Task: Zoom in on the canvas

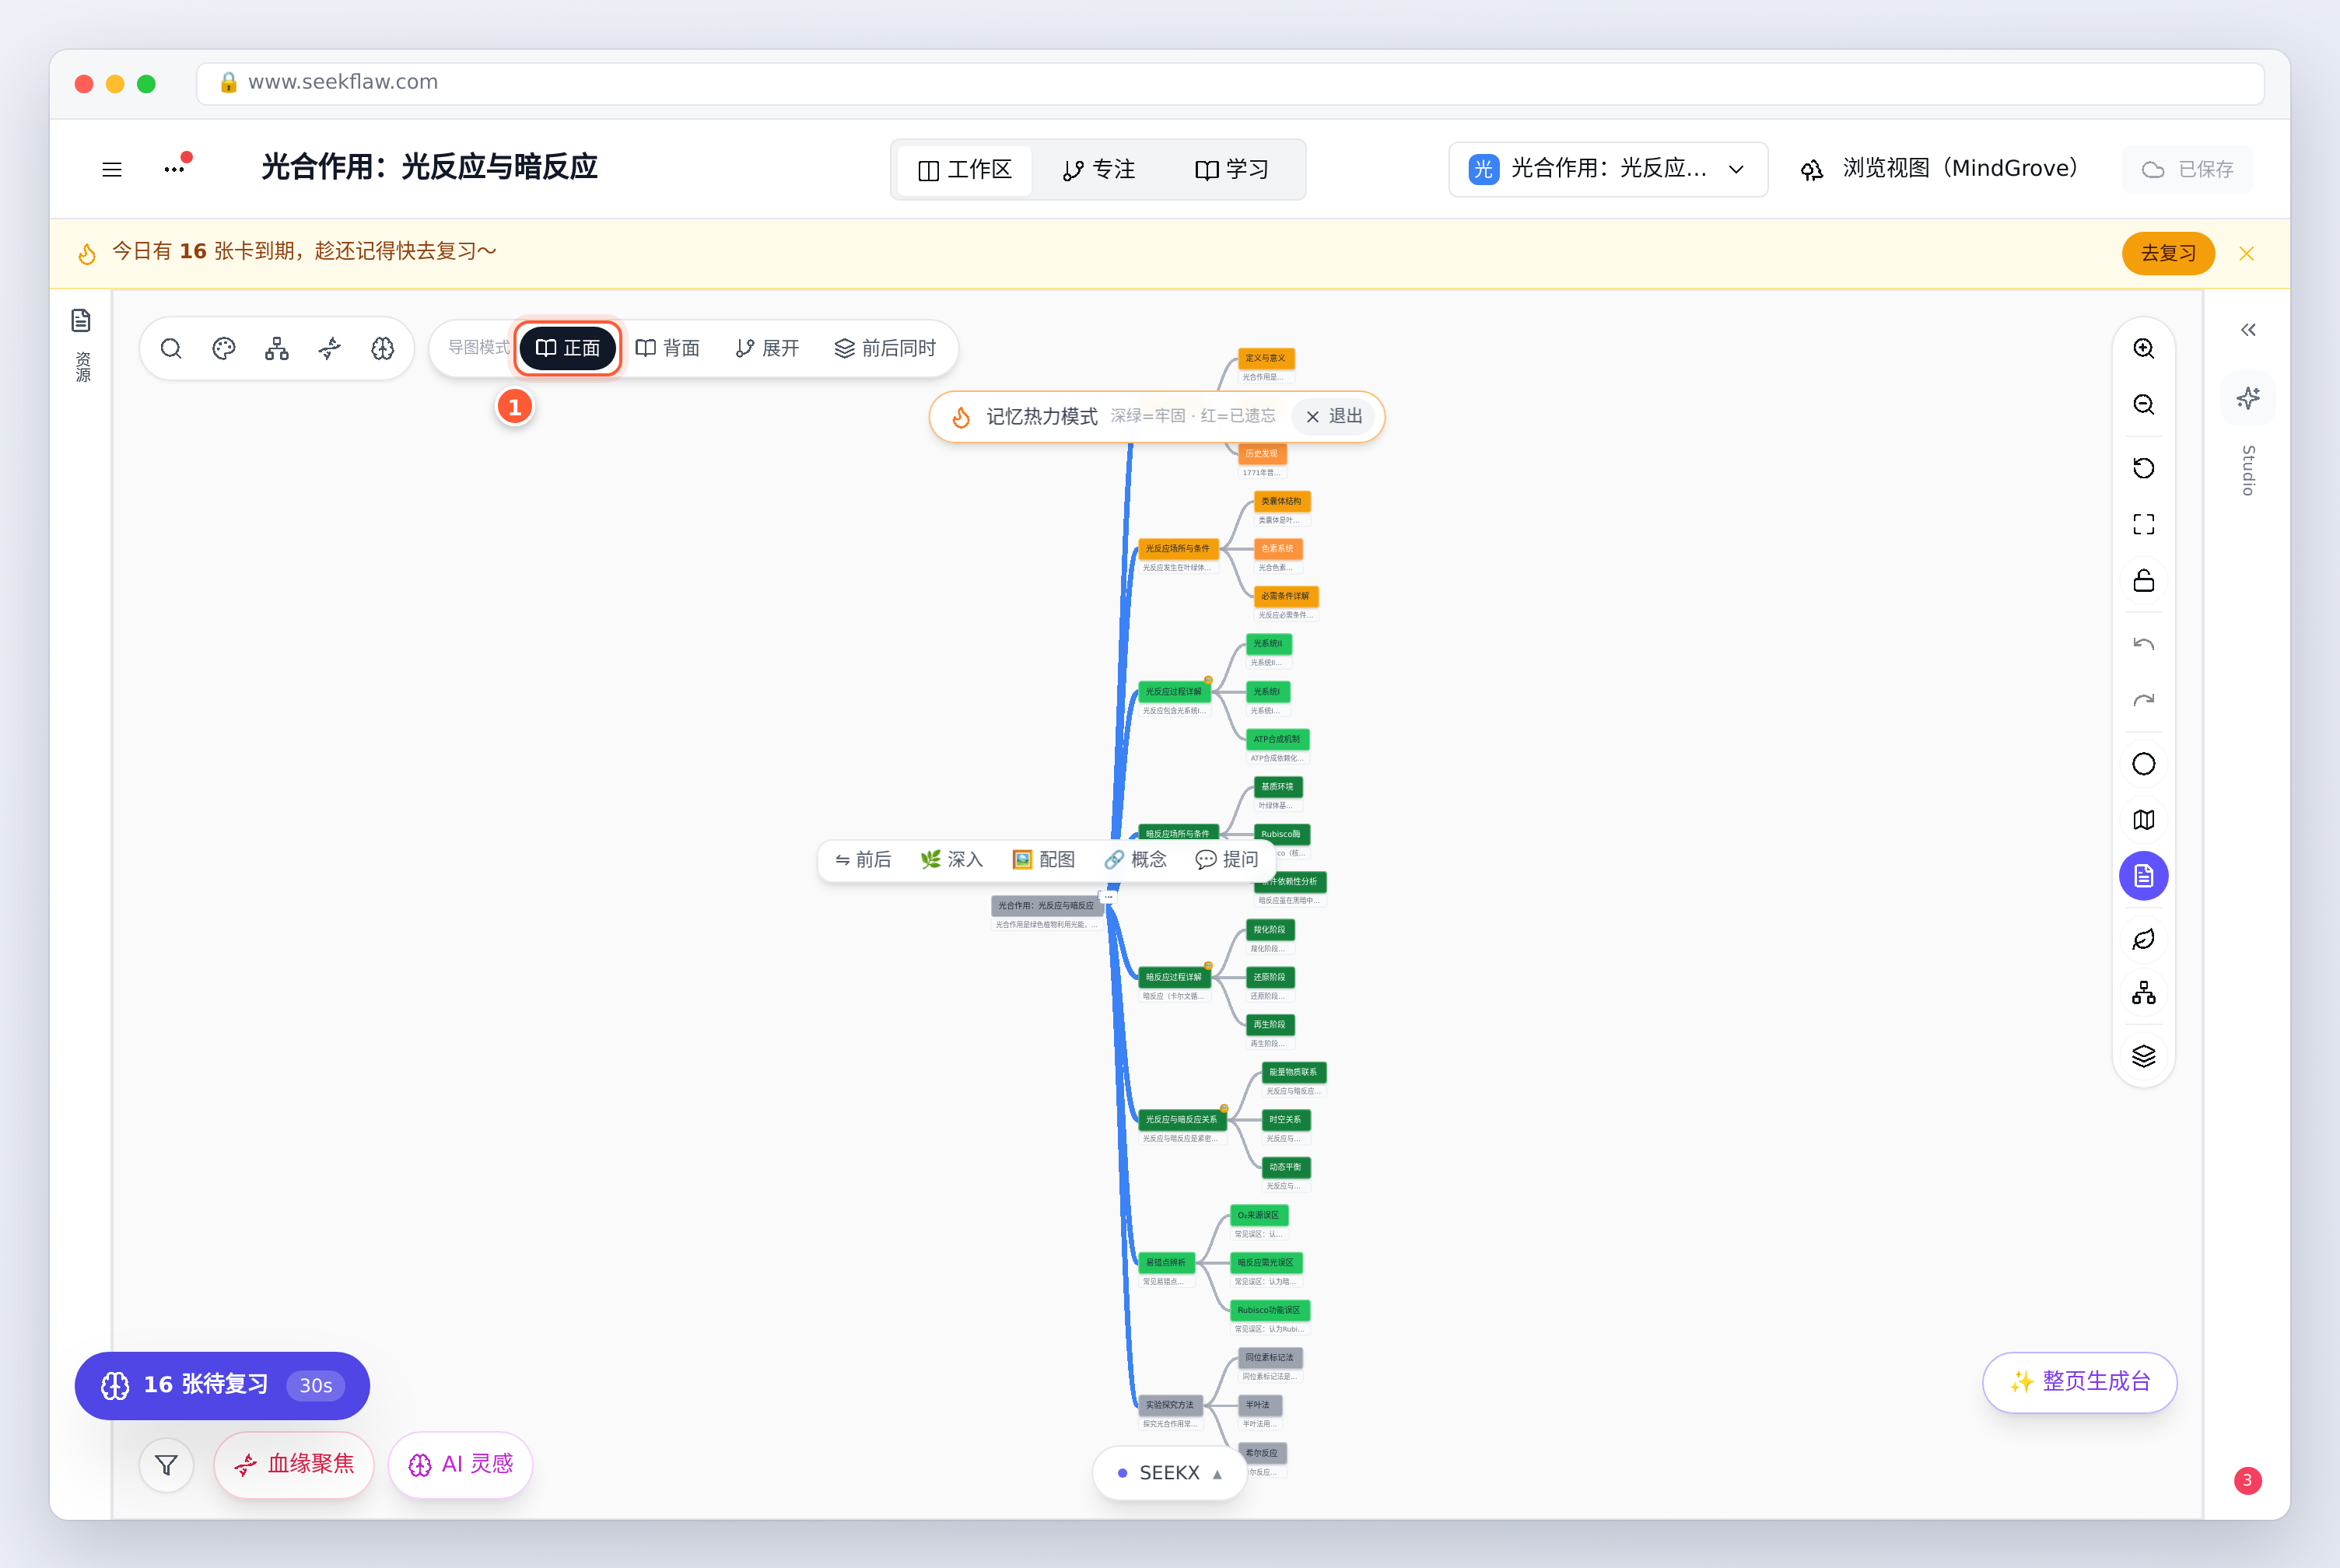Action: coord(2143,348)
